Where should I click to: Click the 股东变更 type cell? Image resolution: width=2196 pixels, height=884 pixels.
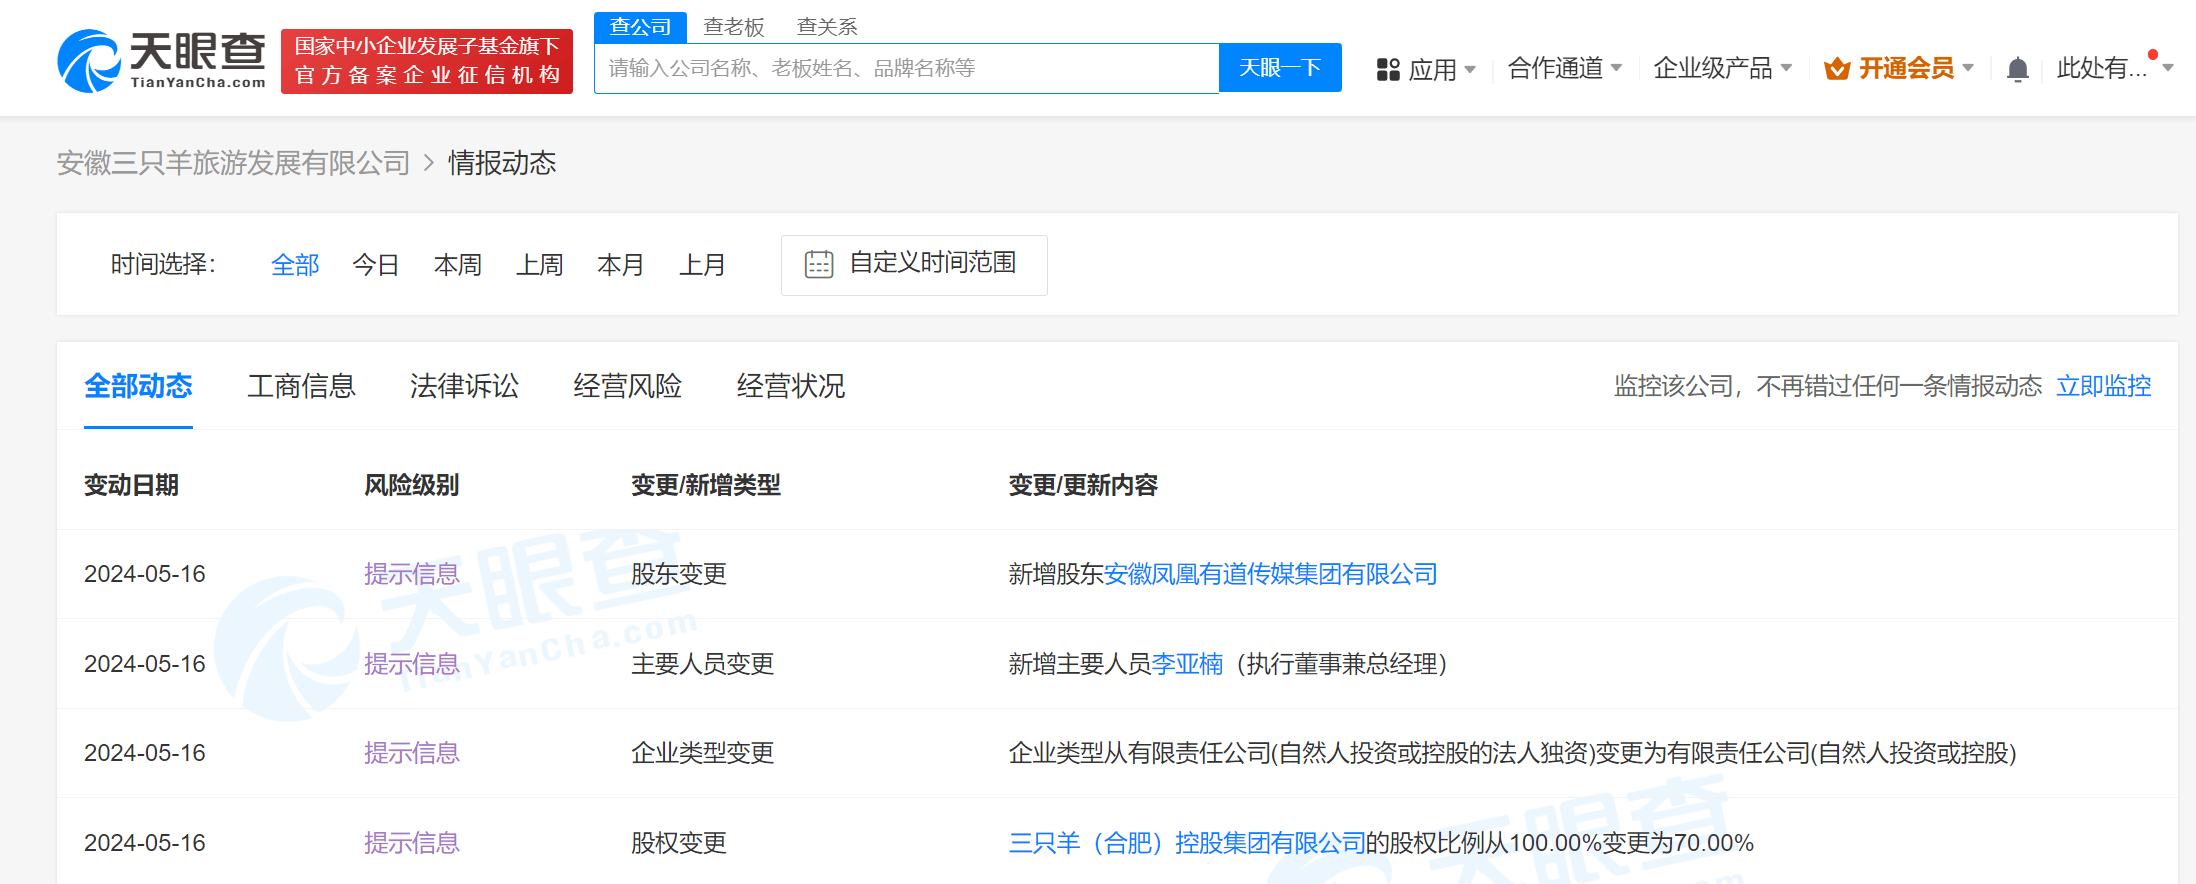pos(679,574)
